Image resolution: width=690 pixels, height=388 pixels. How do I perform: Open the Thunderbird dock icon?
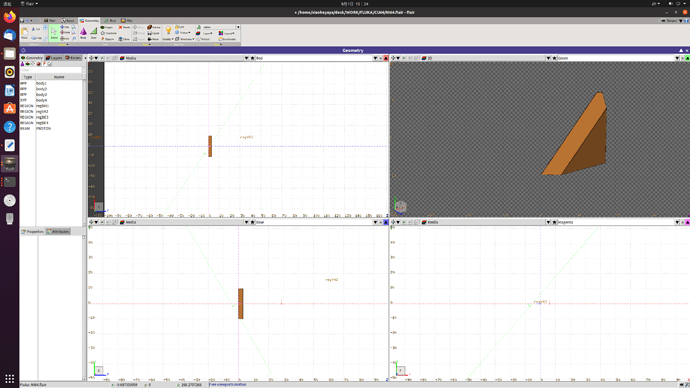pos(9,35)
